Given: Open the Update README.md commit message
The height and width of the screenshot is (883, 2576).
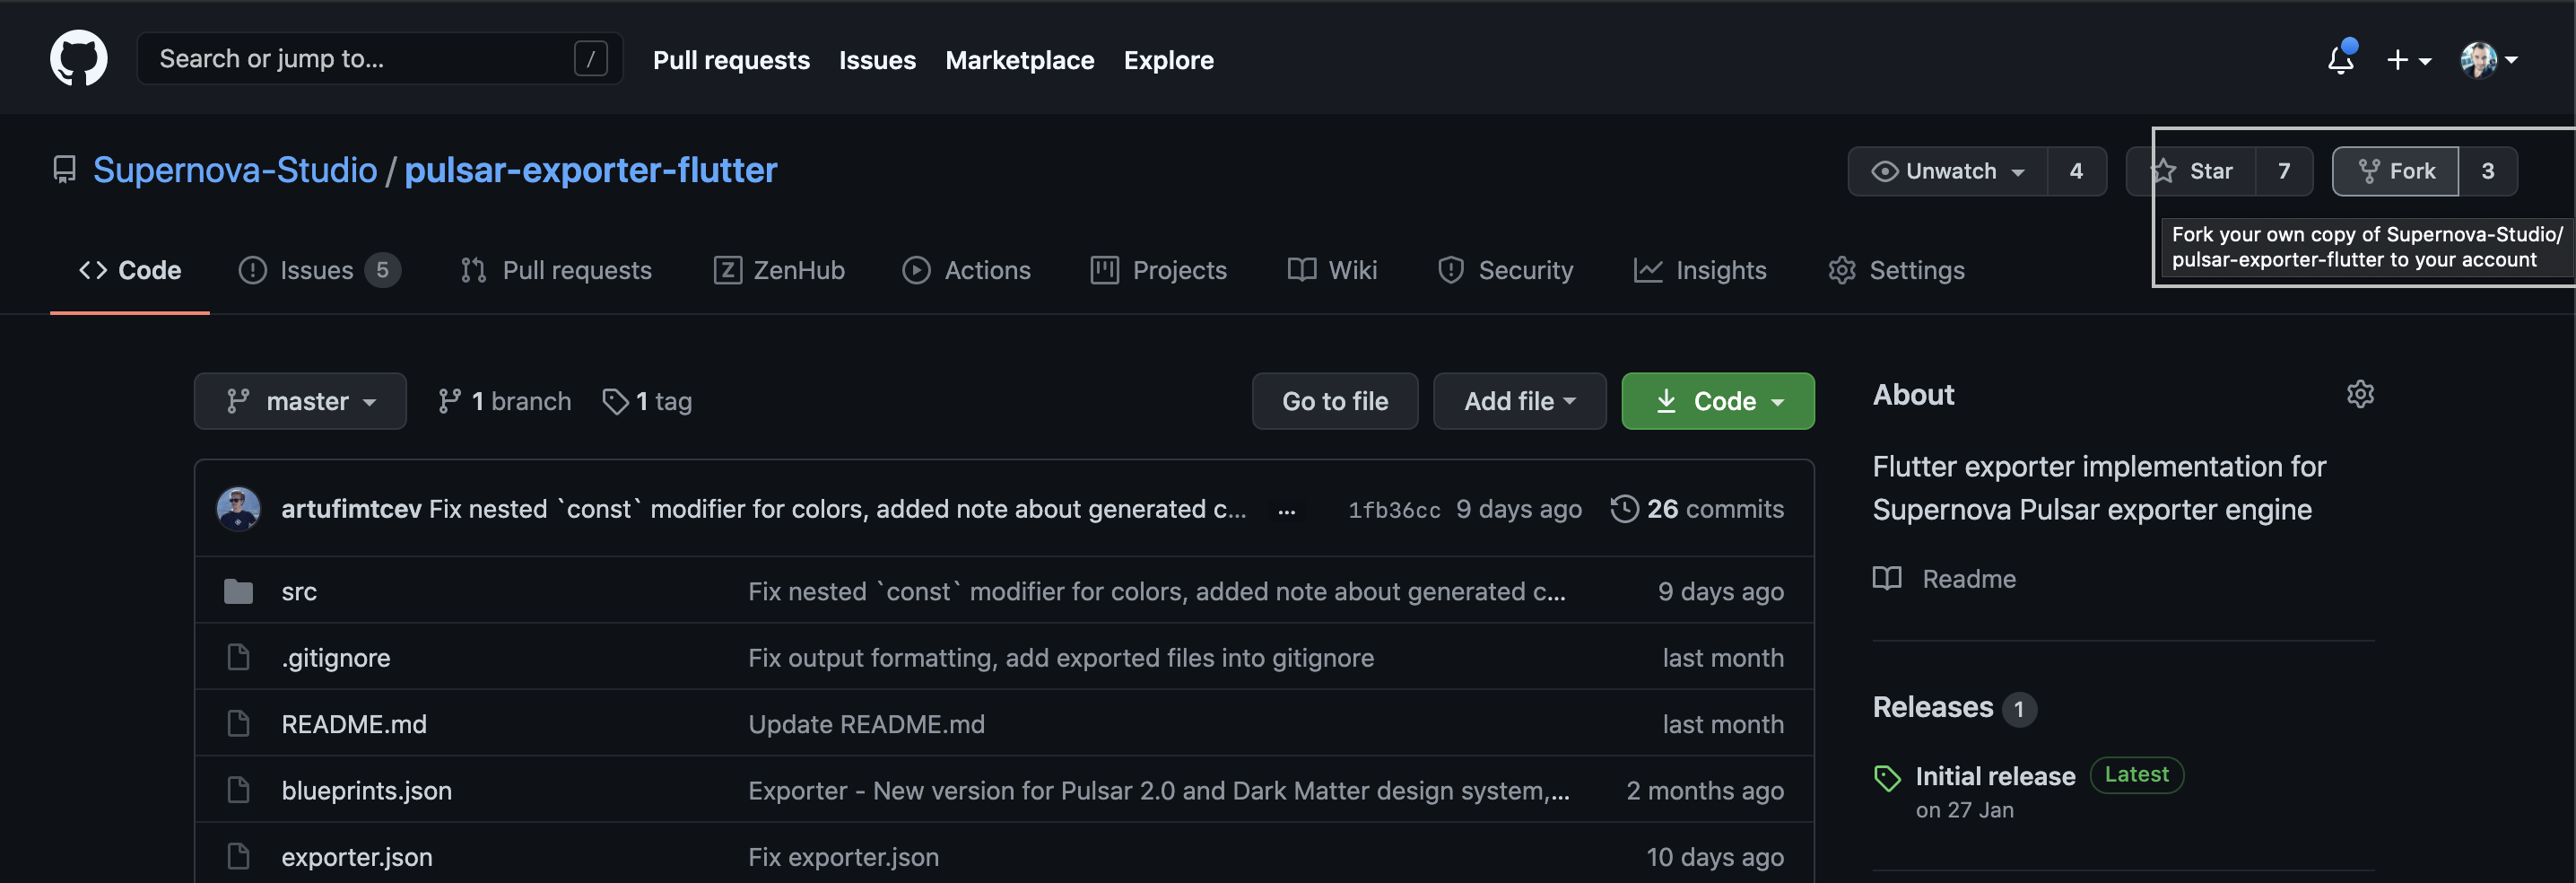Looking at the screenshot, I should point(866,723).
